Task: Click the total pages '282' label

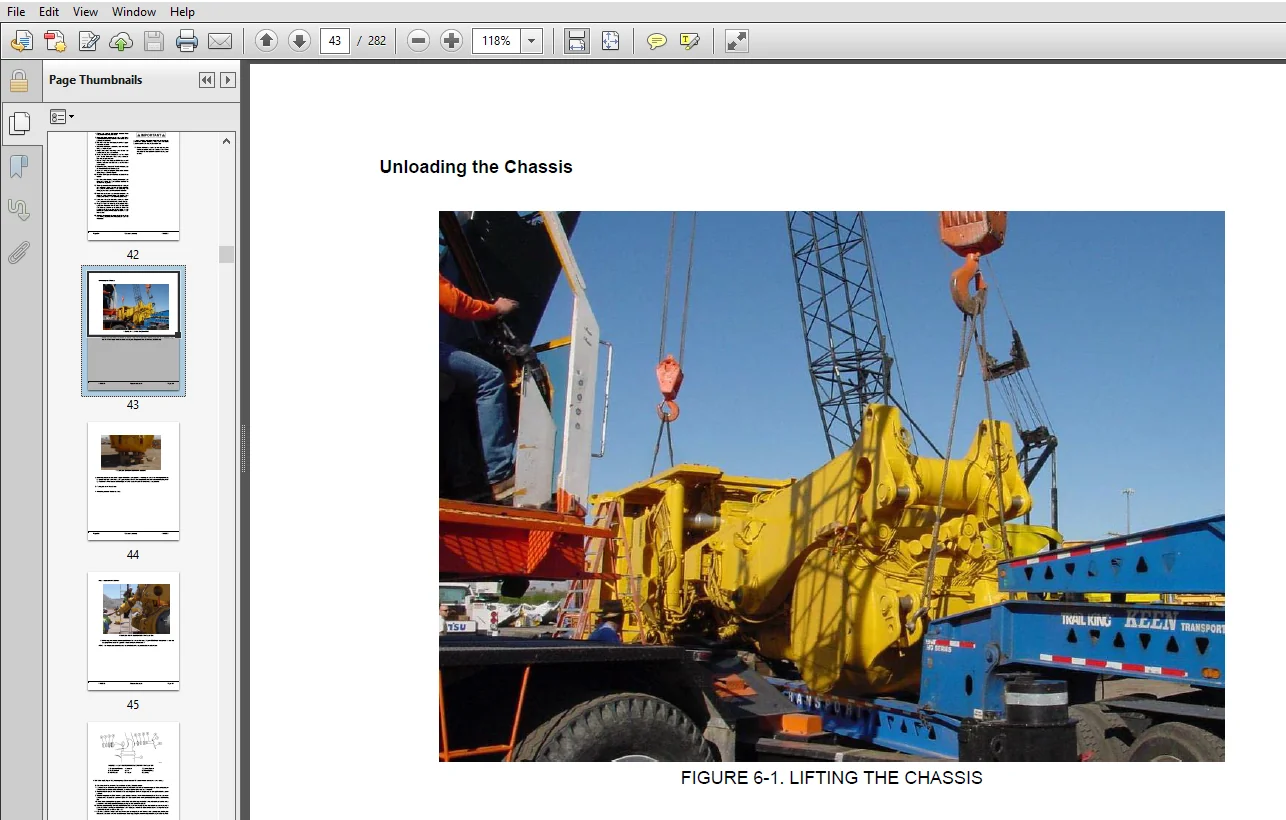Action: coord(377,41)
